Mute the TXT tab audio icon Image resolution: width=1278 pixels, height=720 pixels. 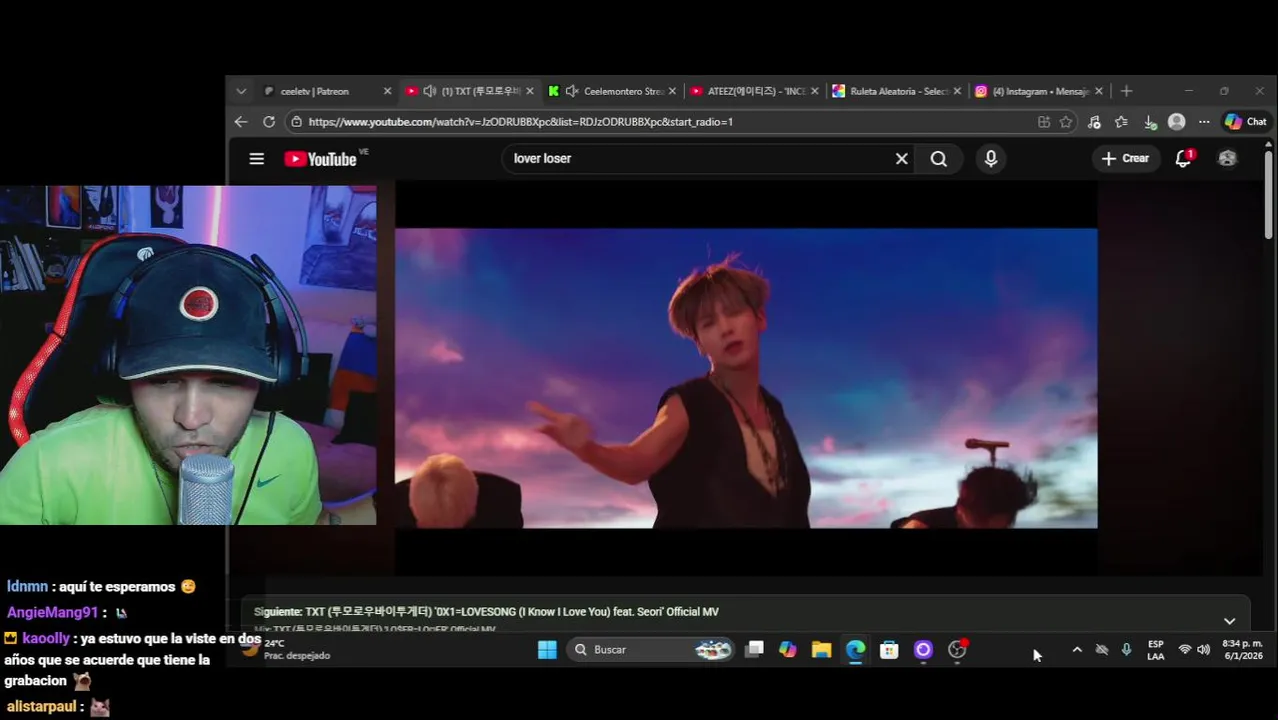point(429,91)
